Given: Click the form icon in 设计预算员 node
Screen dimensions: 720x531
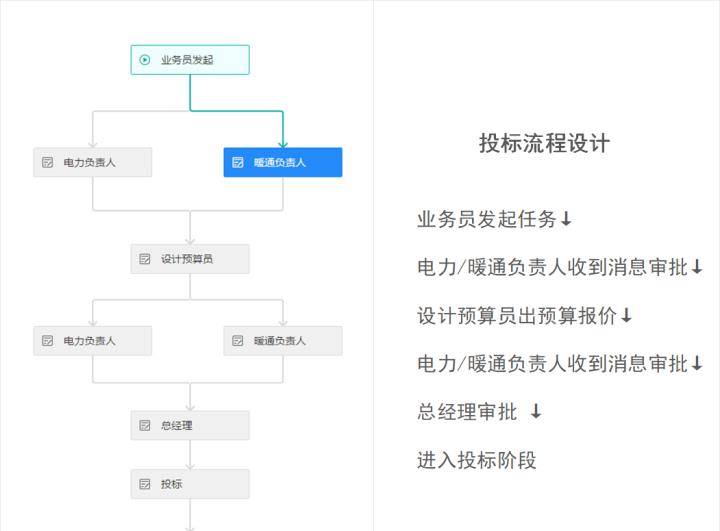Looking at the screenshot, I should pyautogui.click(x=145, y=259).
